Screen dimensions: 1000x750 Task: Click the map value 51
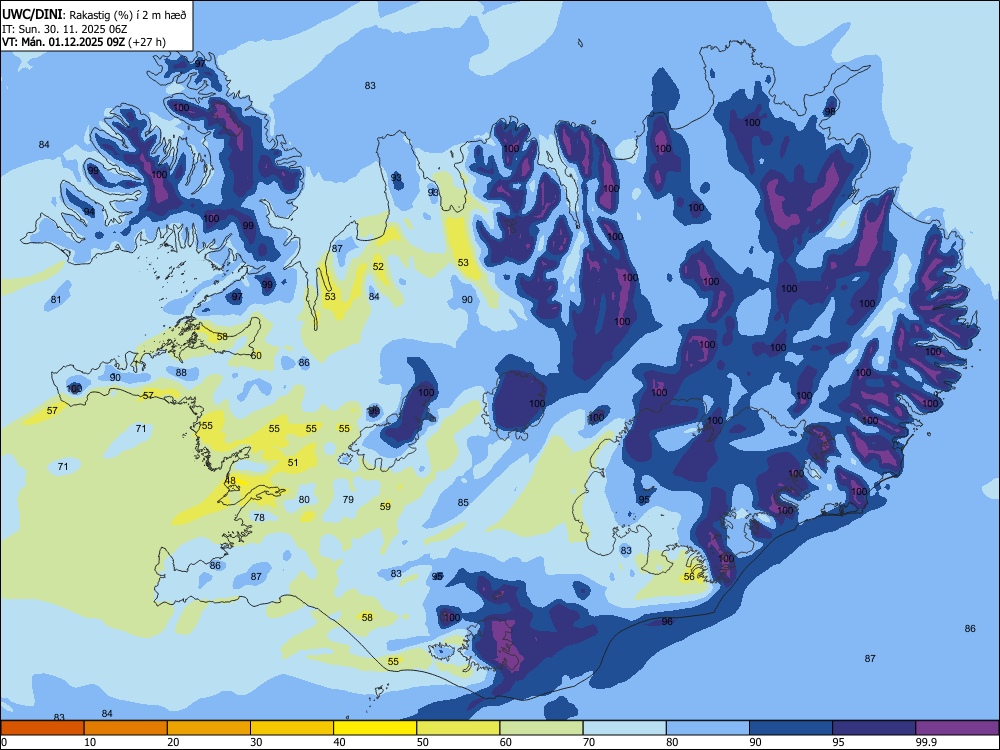293,462
